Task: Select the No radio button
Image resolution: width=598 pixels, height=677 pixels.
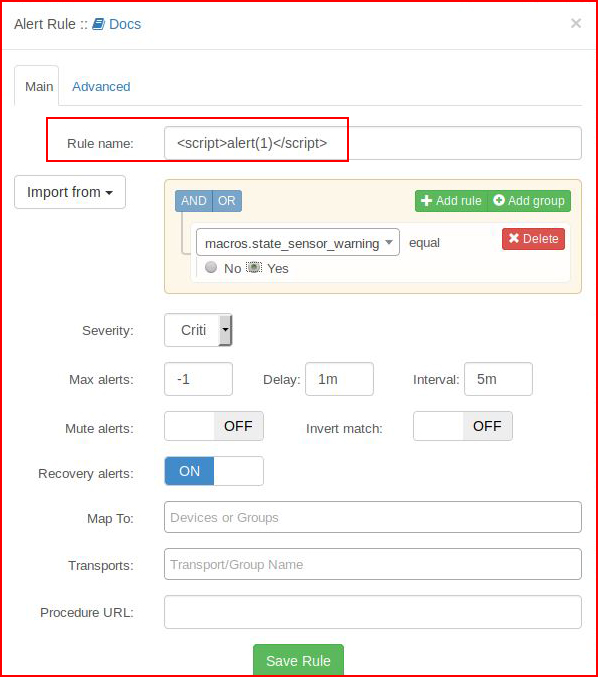Action: (211, 267)
